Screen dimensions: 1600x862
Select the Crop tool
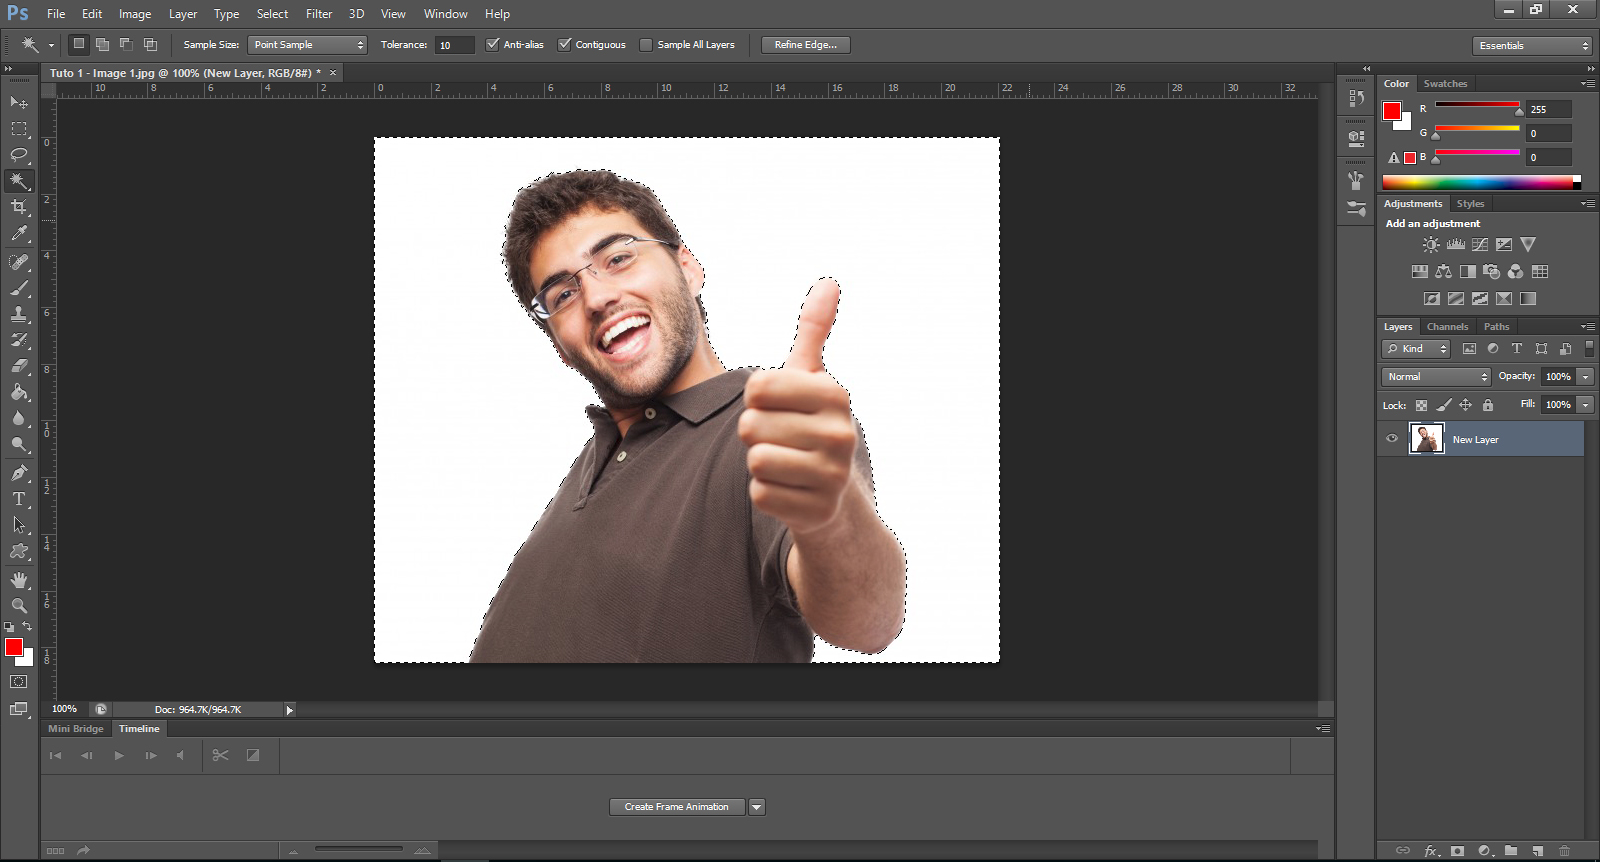coord(19,207)
